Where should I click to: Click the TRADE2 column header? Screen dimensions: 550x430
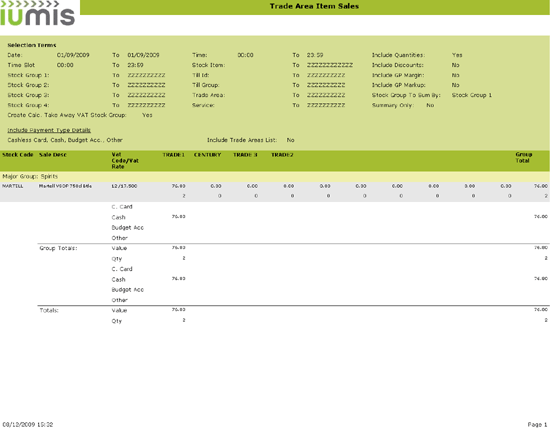(282, 155)
